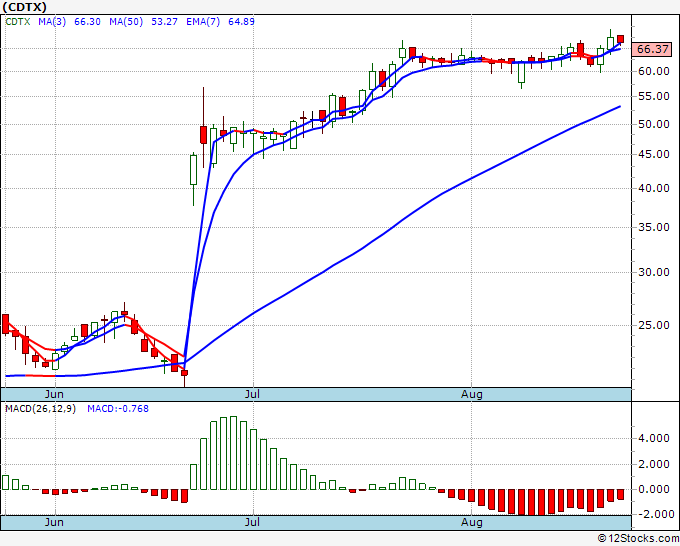Select the EMA(7) value 64.89

pyautogui.click(x=241, y=21)
